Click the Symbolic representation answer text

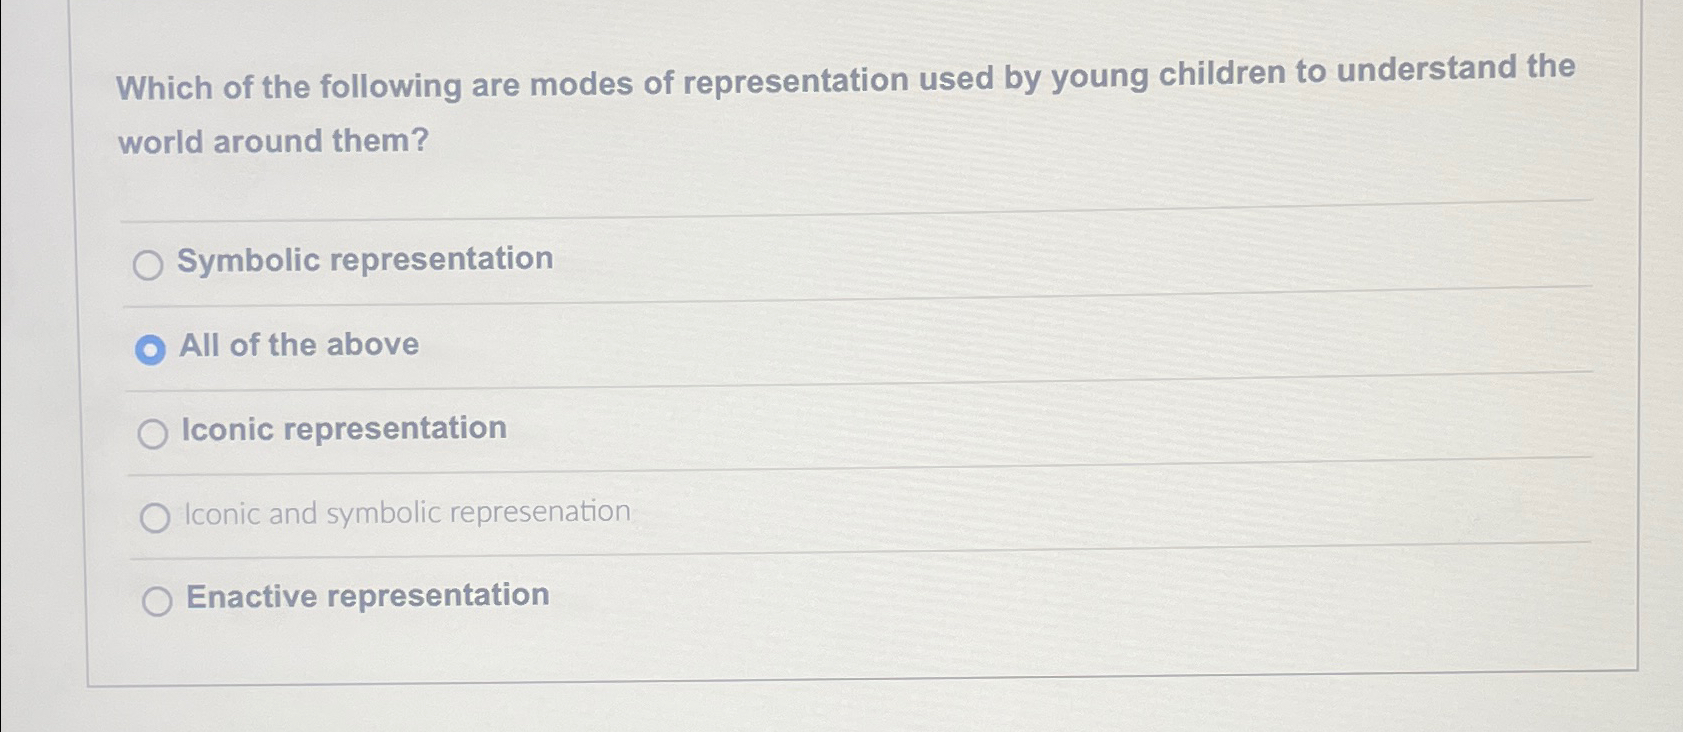(x=365, y=260)
